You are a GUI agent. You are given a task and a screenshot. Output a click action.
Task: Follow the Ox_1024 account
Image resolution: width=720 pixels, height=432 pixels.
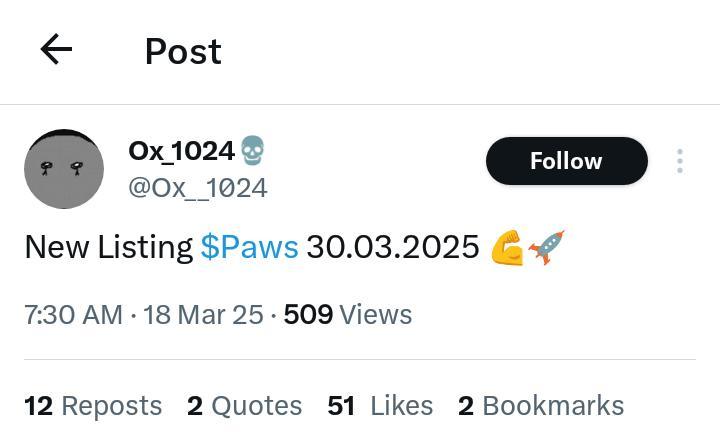pyautogui.click(x=566, y=161)
